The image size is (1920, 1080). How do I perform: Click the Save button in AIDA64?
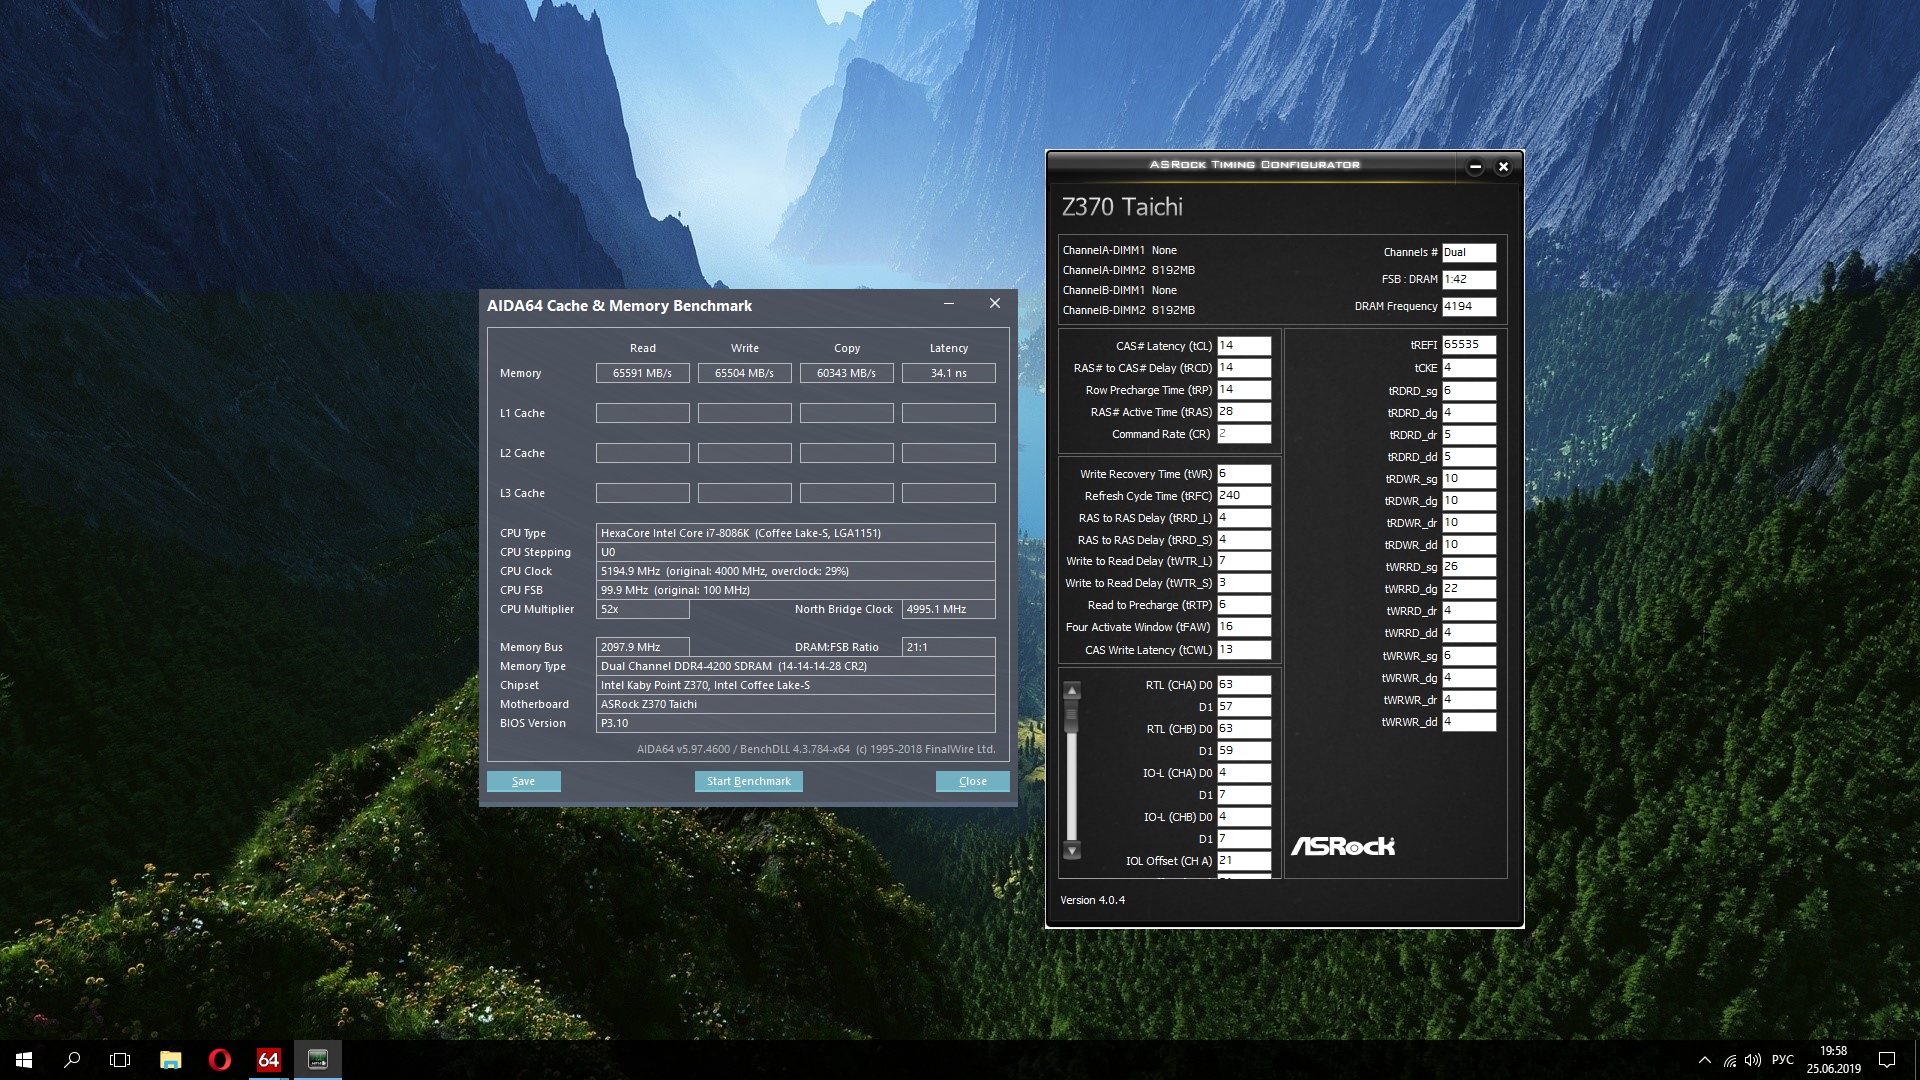(523, 781)
